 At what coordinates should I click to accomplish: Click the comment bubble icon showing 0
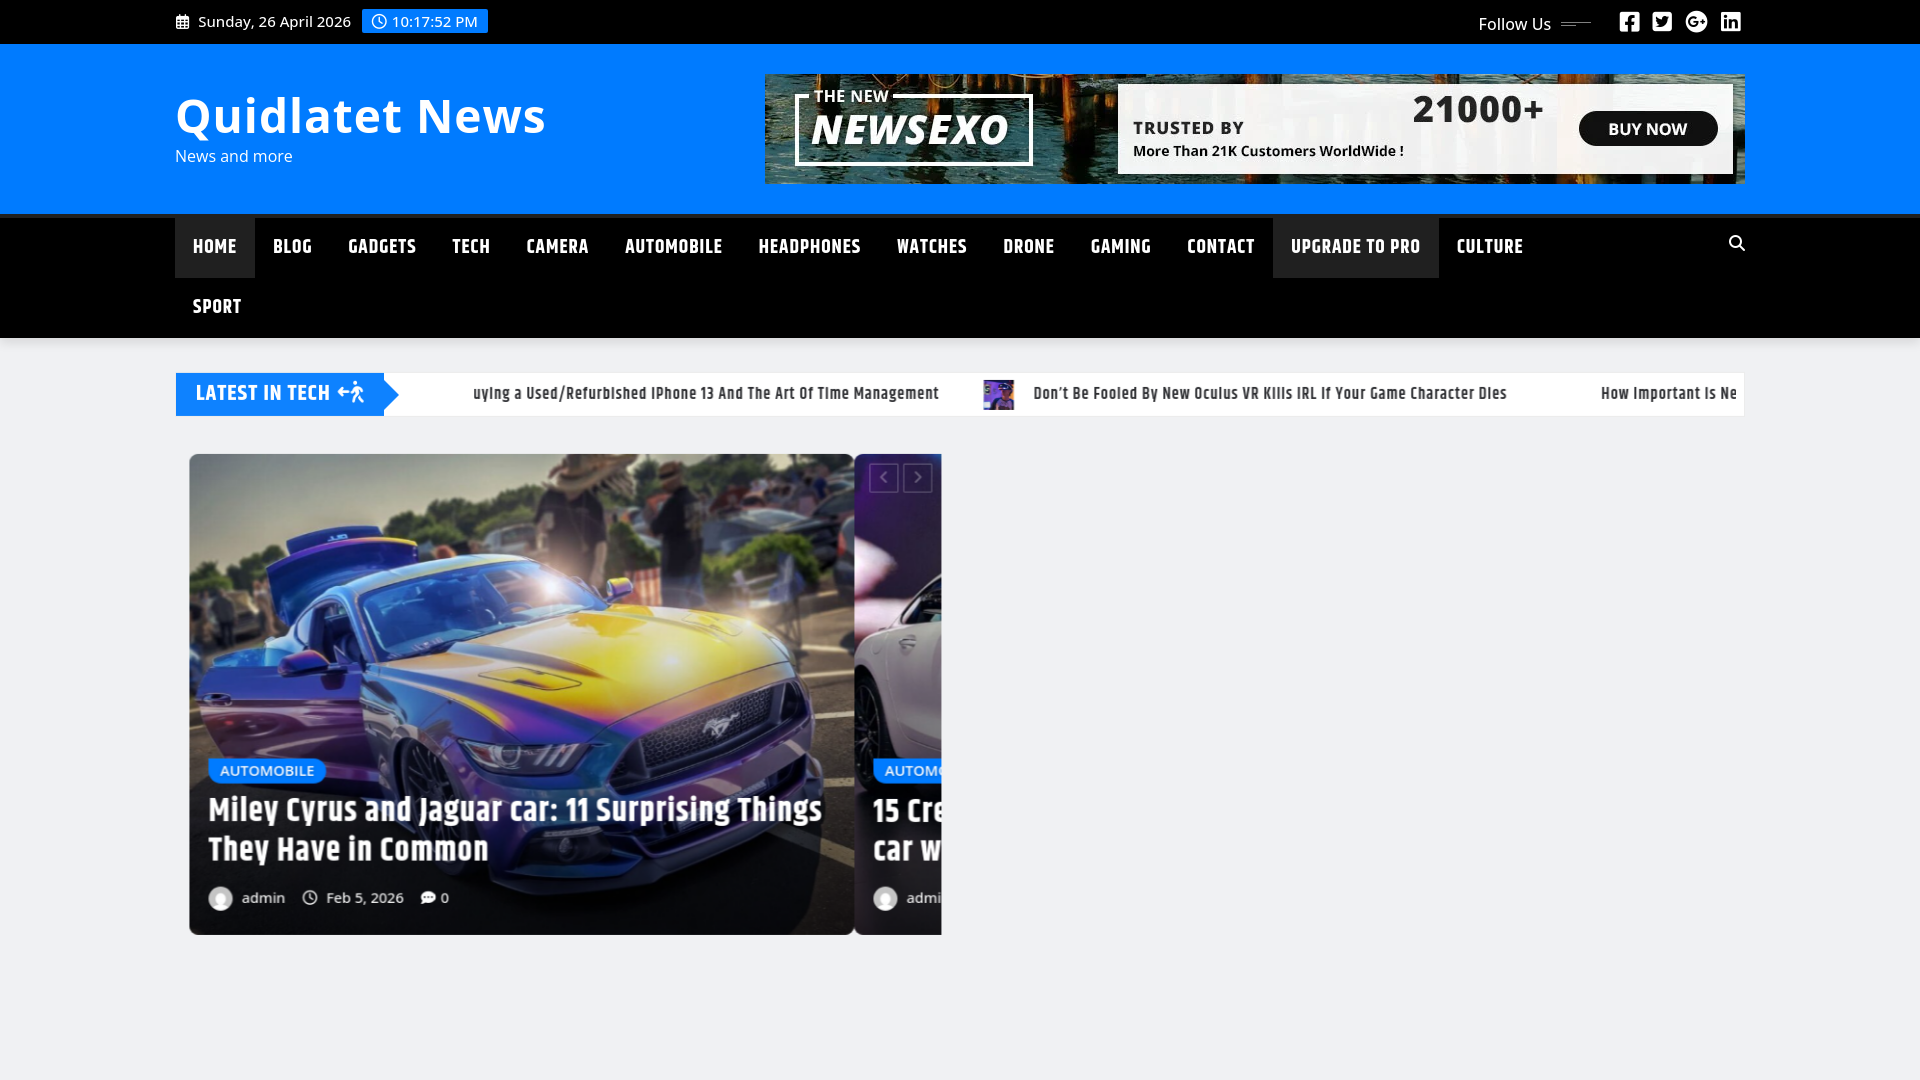click(428, 898)
